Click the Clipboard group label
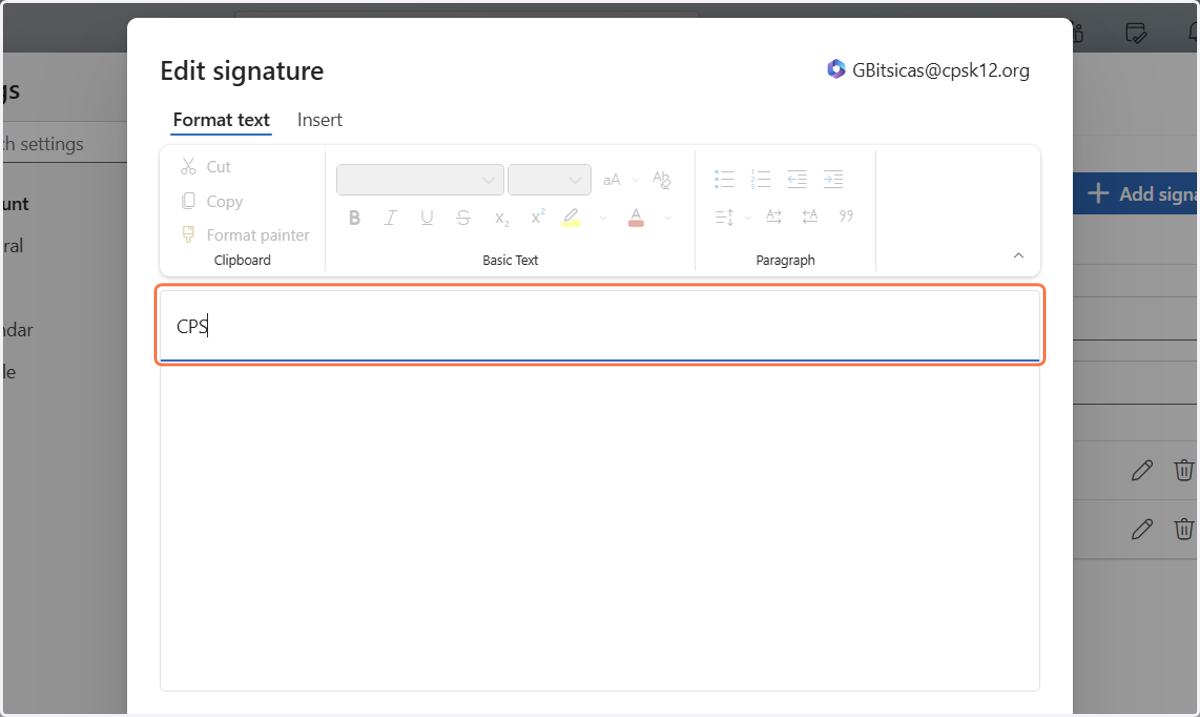Screen dimensions: 1200x717 242,260
